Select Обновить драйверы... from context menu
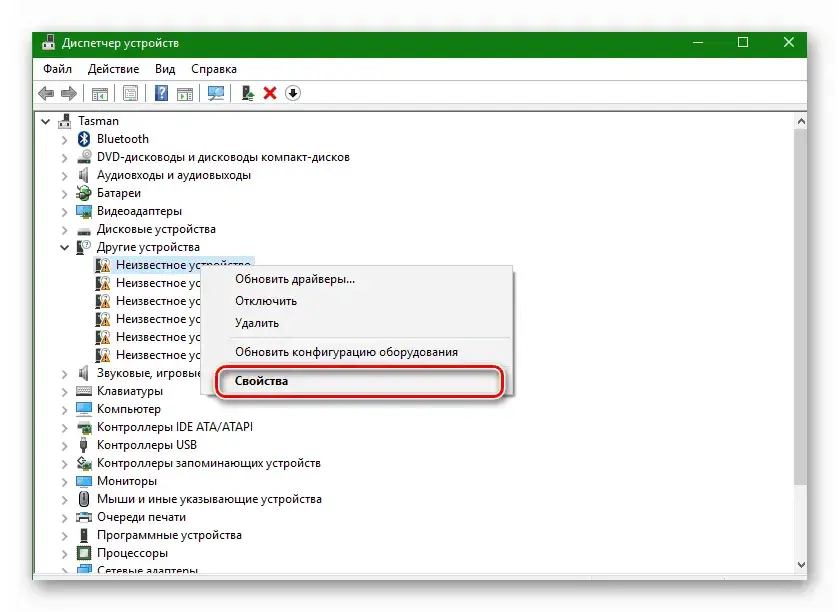Screen dimensions: 839x612 294,279
